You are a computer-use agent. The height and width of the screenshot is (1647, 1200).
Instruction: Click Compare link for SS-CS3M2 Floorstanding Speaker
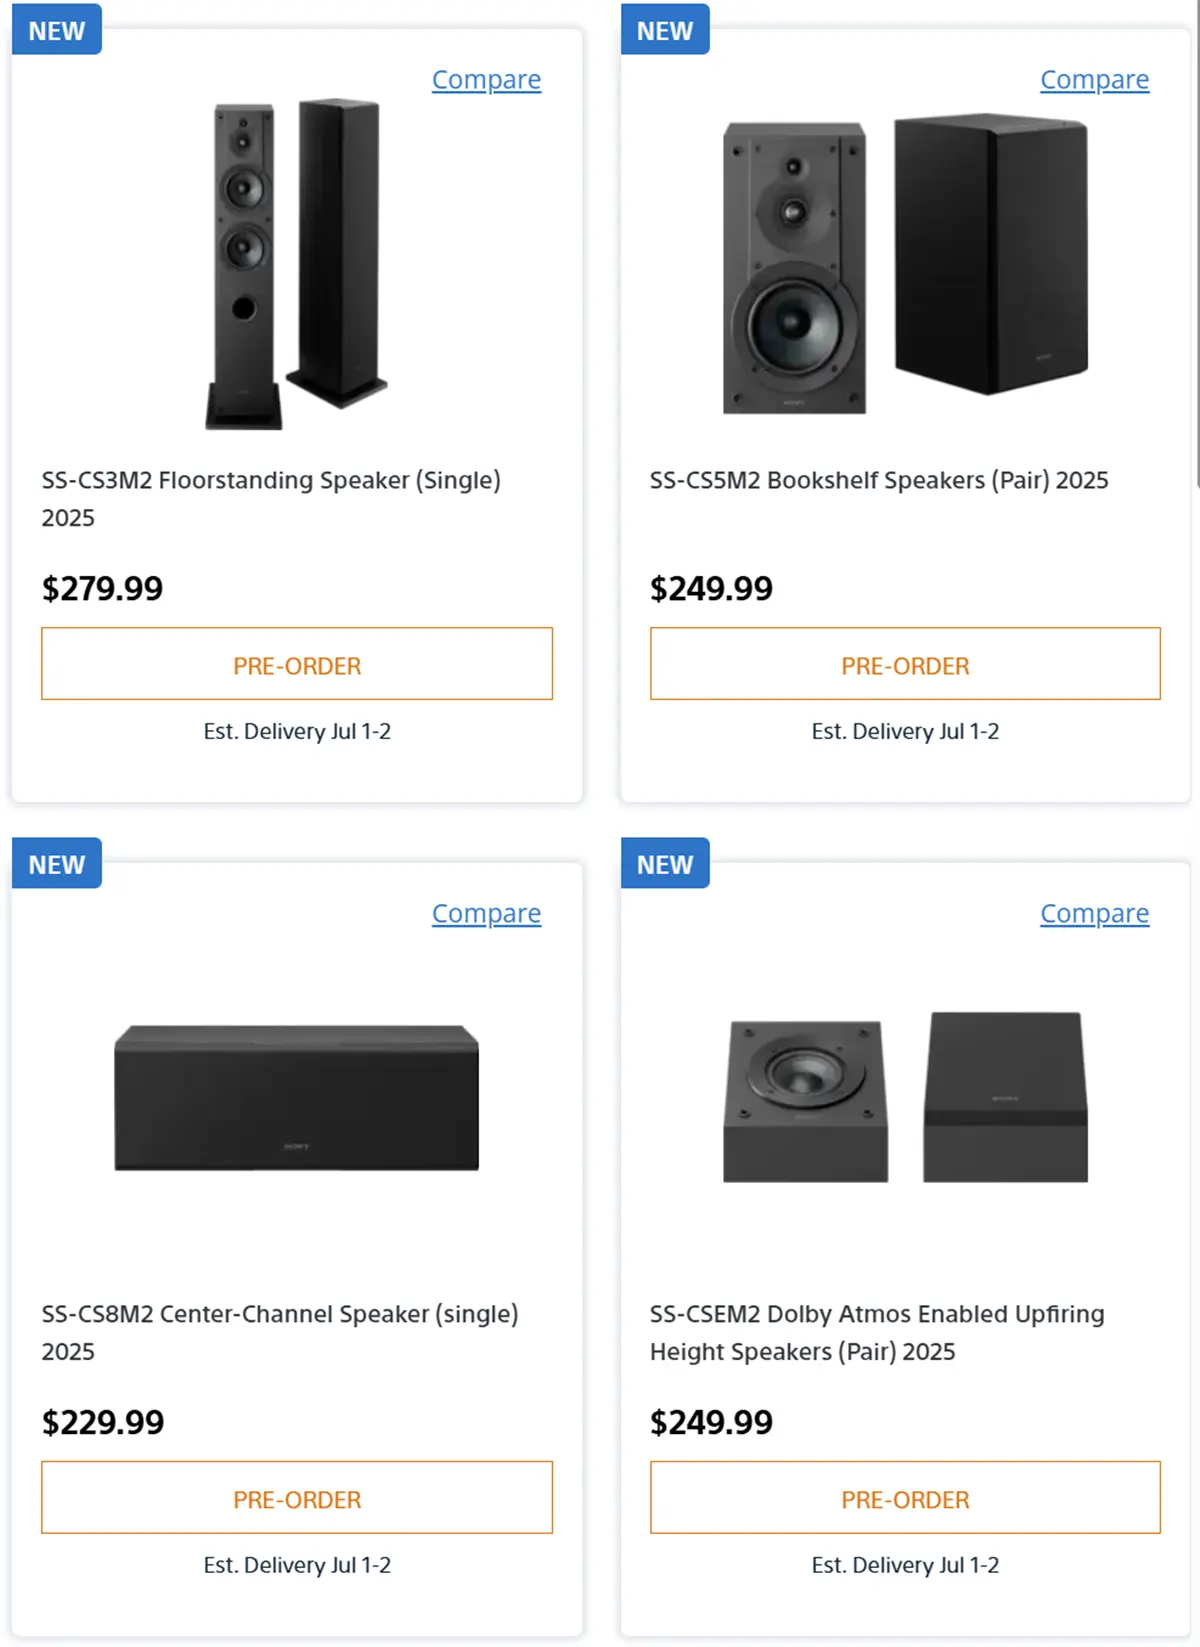point(486,80)
